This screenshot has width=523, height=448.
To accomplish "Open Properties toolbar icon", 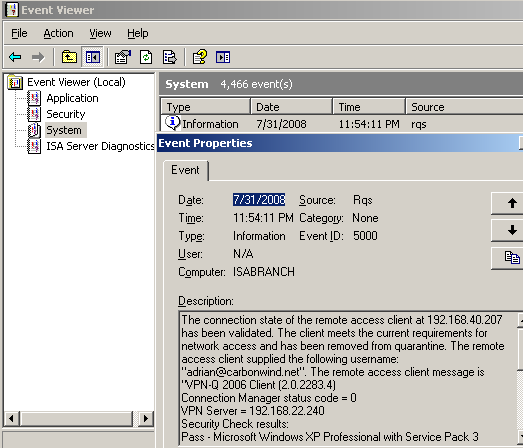I will [x=123, y=57].
